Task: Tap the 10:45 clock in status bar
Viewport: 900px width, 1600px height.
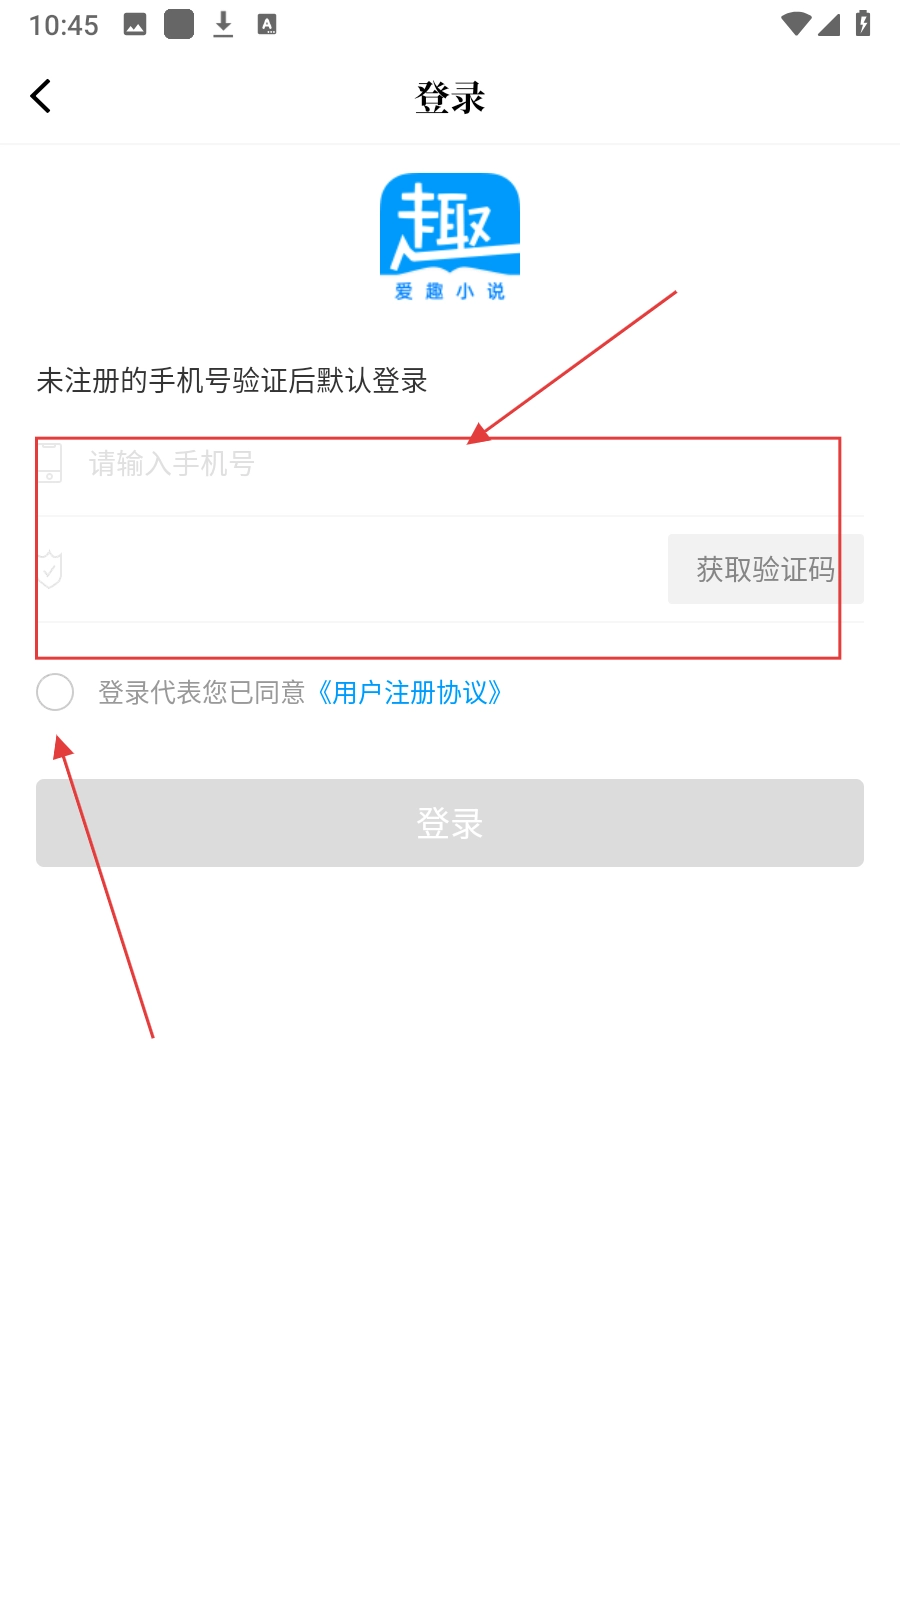Action: point(64,25)
